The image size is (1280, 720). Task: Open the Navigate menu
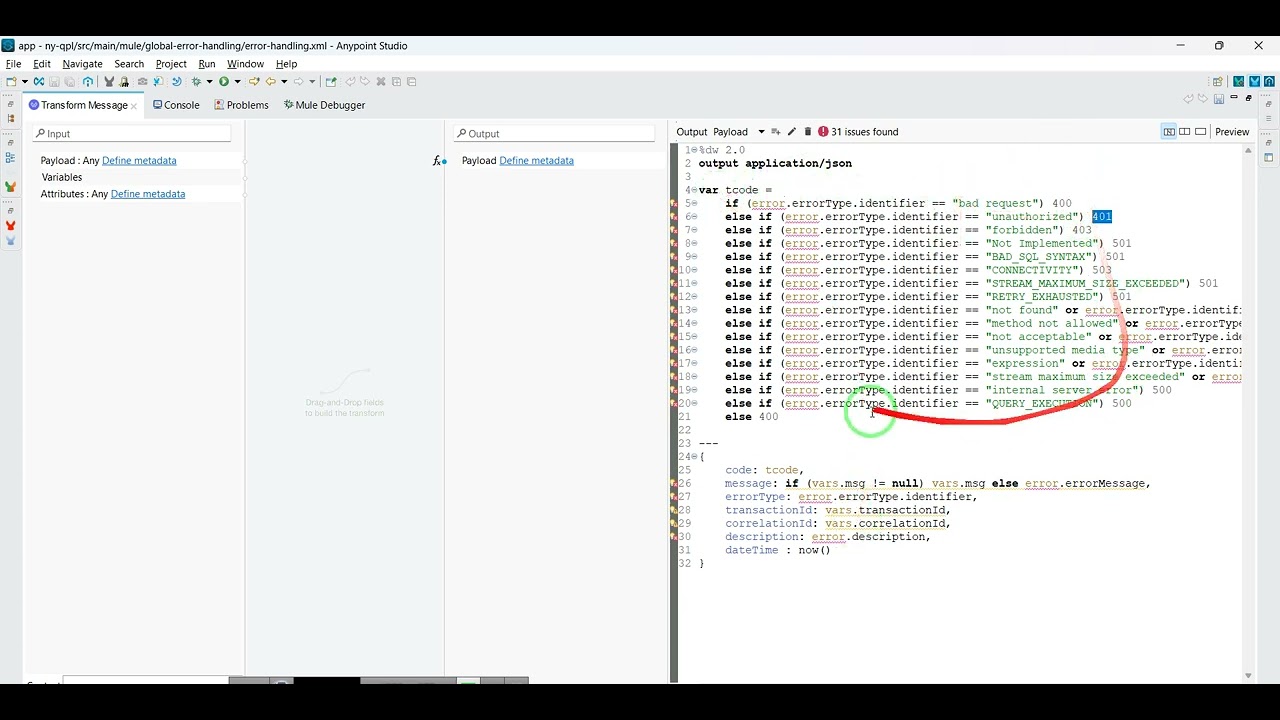(82, 64)
